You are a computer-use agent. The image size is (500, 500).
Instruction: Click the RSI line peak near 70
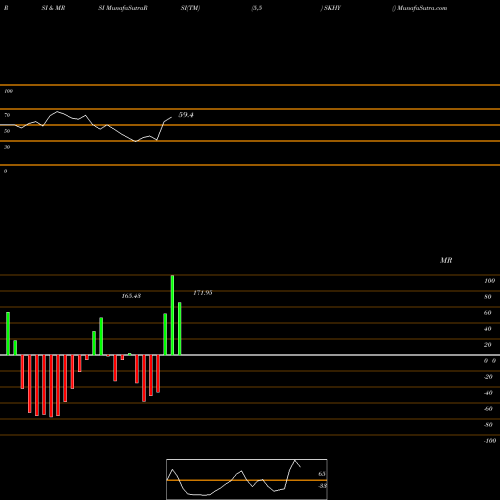coord(57,112)
